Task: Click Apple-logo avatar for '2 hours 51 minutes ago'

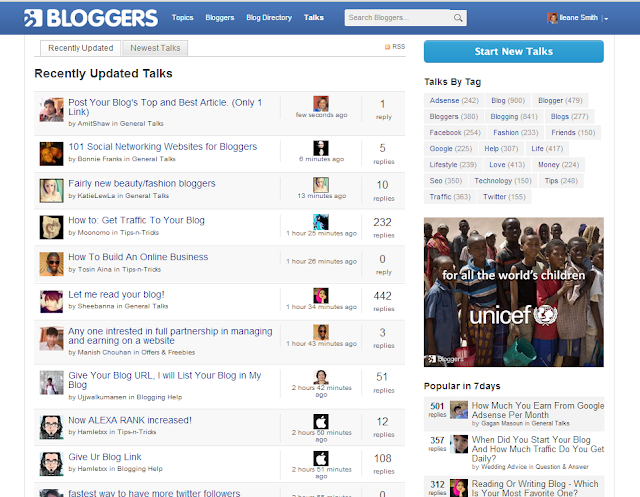Action: (321, 458)
